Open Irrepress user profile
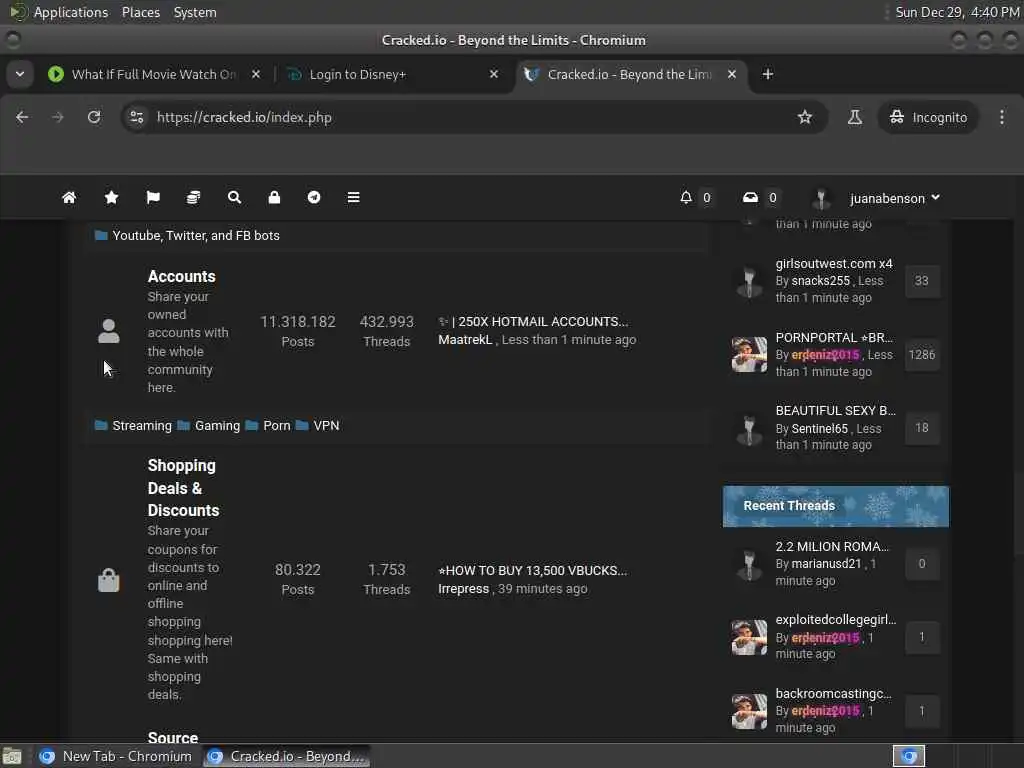Screen dimensions: 1024x768 click(x=463, y=588)
